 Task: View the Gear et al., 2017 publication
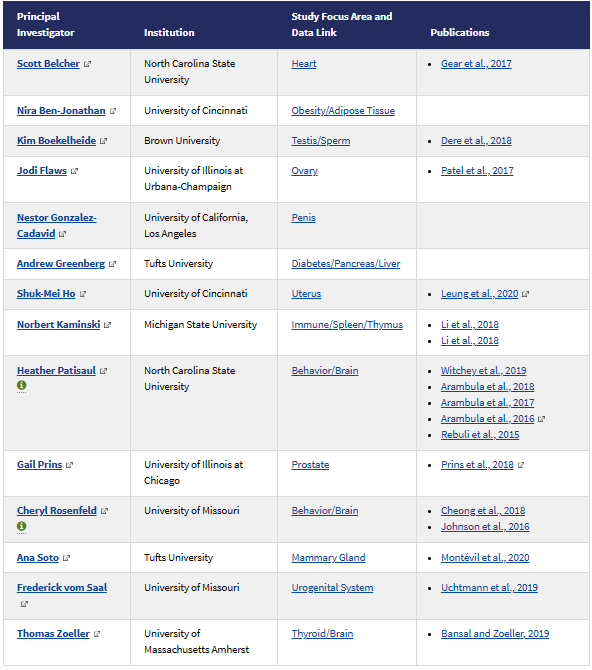pyautogui.click(x=476, y=64)
